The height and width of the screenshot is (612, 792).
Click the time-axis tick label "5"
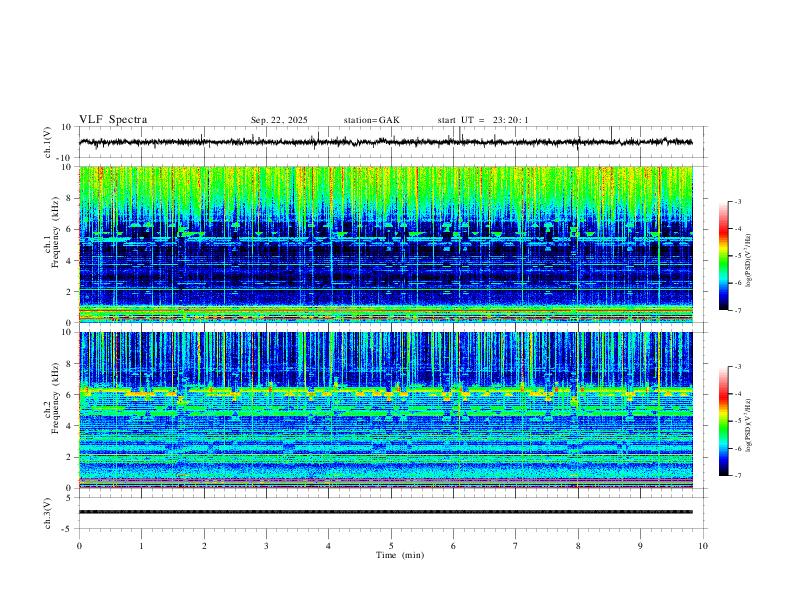(x=391, y=546)
